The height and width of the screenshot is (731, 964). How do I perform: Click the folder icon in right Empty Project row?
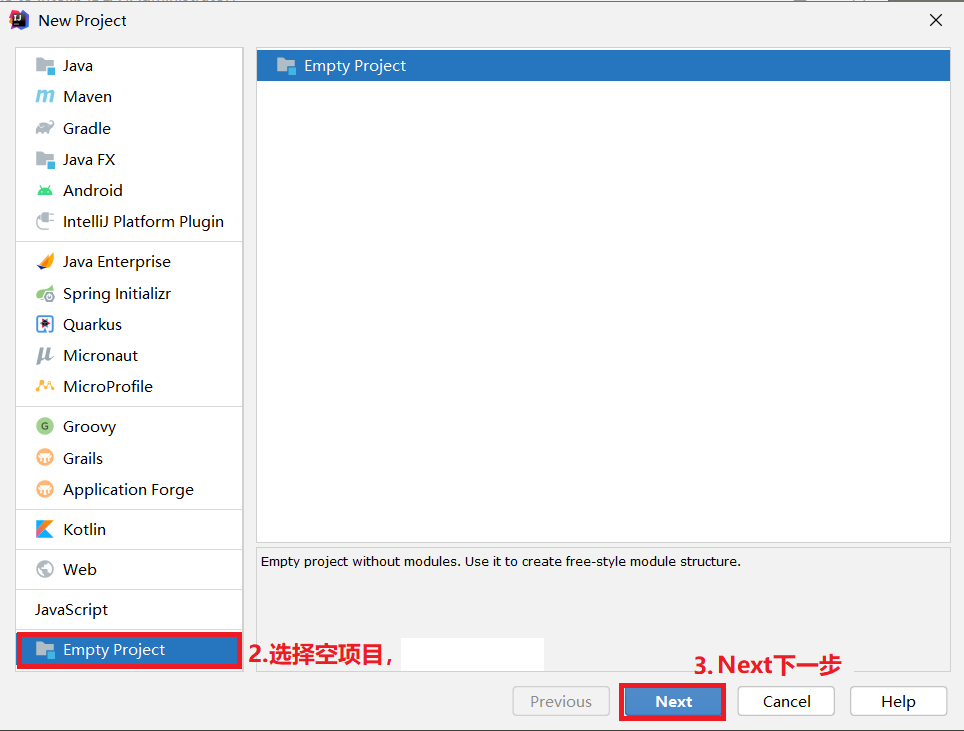tap(286, 66)
